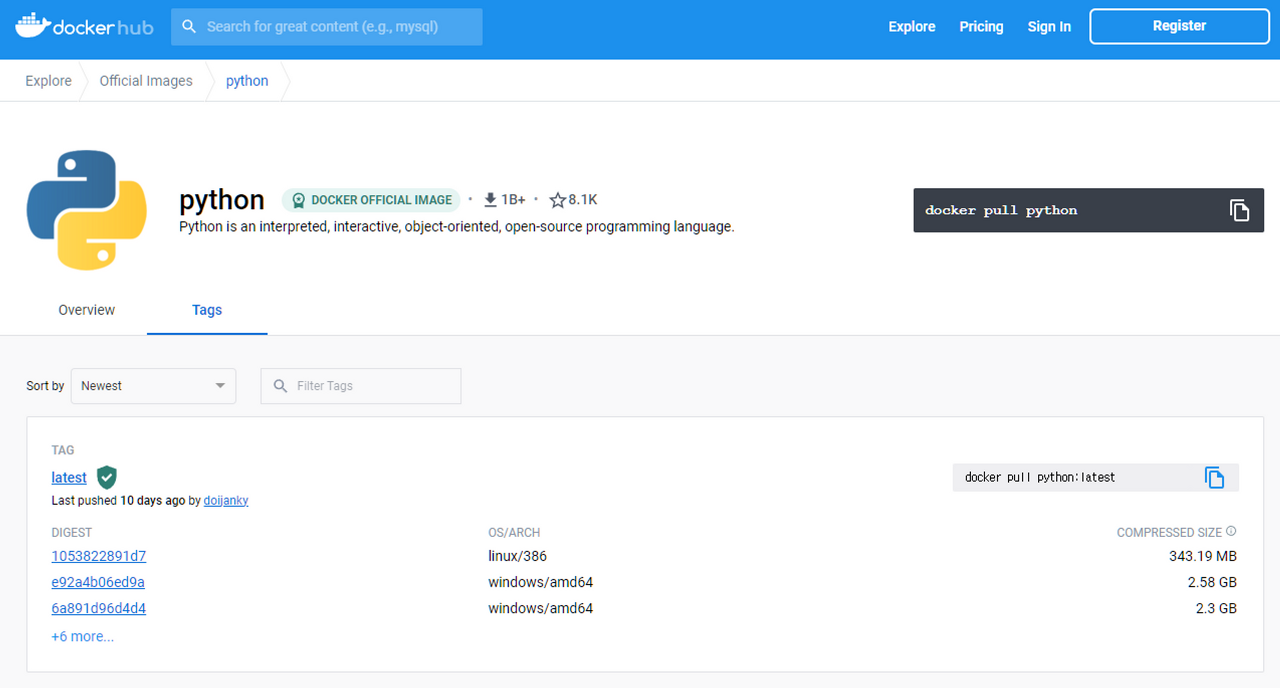This screenshot has width=1280, height=688.
Task: Click the star rating icon
Action: (x=557, y=200)
